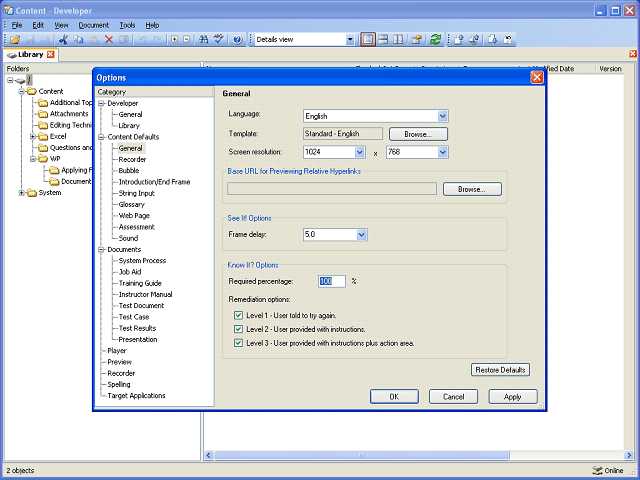The image size is (640, 480).
Task: Click the System folder icon in Library
Action: (32, 193)
